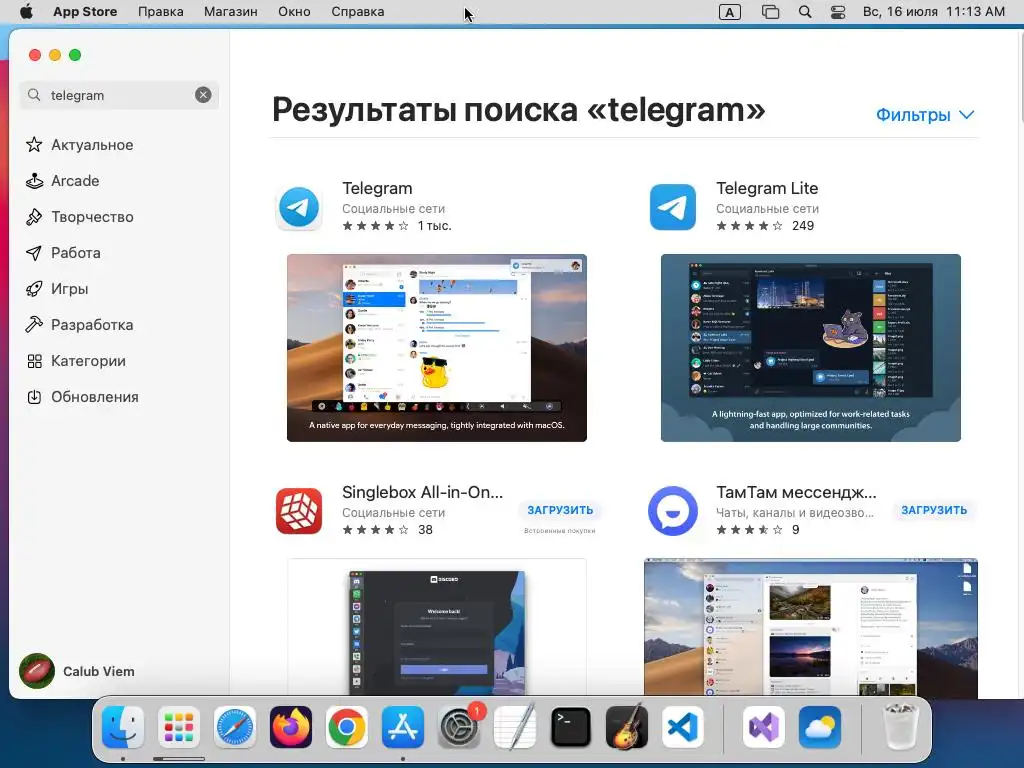Open System Preferences from the Dock
This screenshot has height=768, width=1024.
click(459, 727)
